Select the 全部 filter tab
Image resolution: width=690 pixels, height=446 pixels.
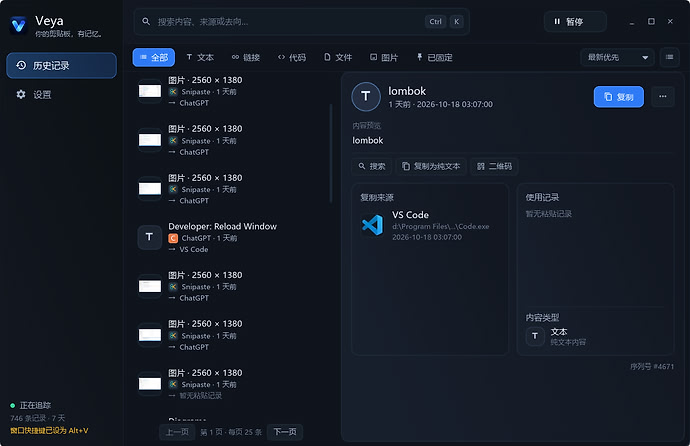click(x=154, y=57)
